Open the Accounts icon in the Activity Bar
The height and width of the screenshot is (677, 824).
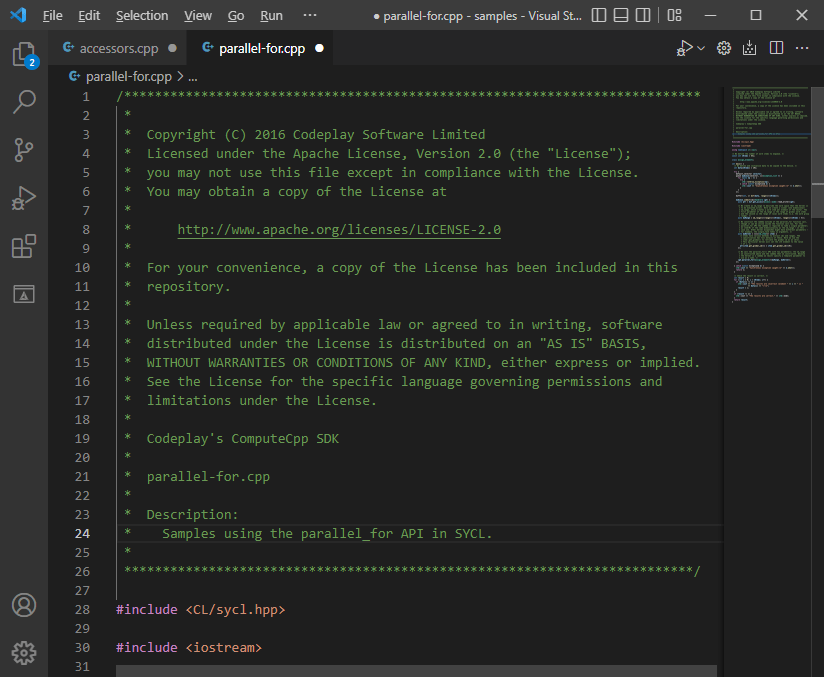[x=24, y=605]
